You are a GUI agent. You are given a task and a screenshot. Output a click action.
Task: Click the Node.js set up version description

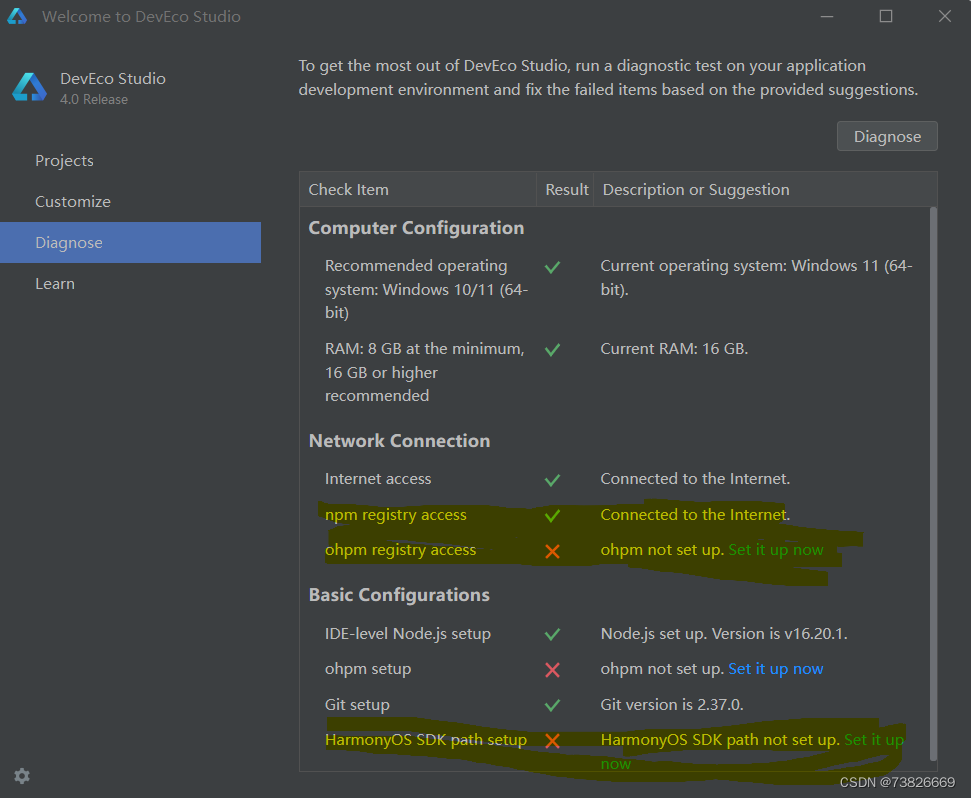point(724,634)
